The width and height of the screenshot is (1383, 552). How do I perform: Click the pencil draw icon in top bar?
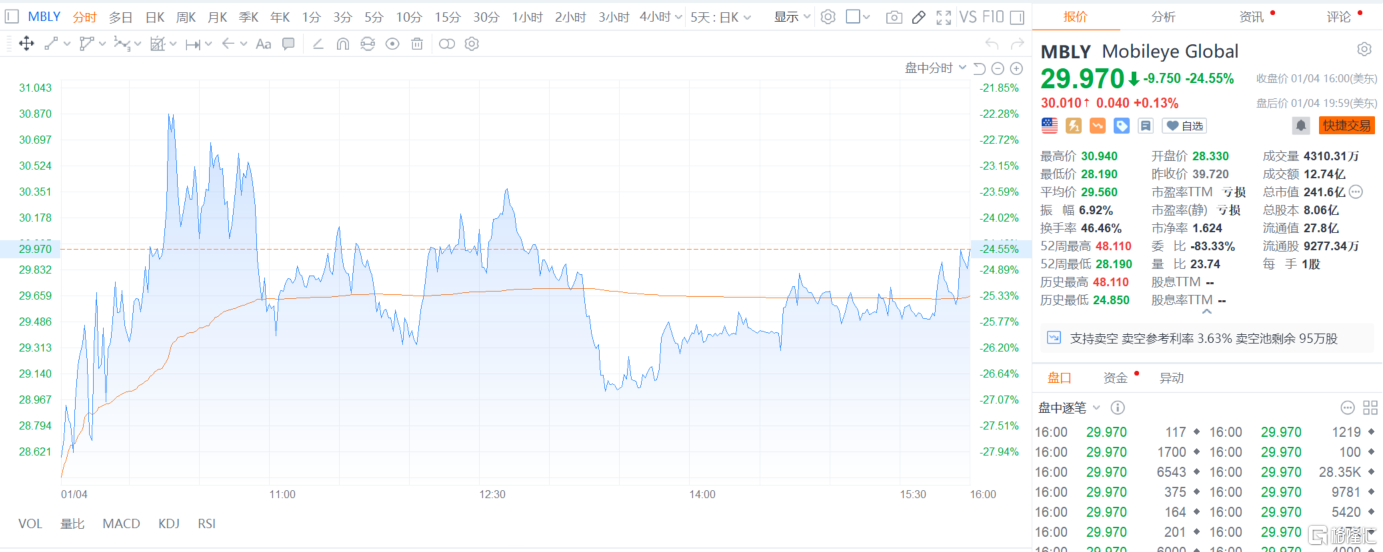coord(919,17)
